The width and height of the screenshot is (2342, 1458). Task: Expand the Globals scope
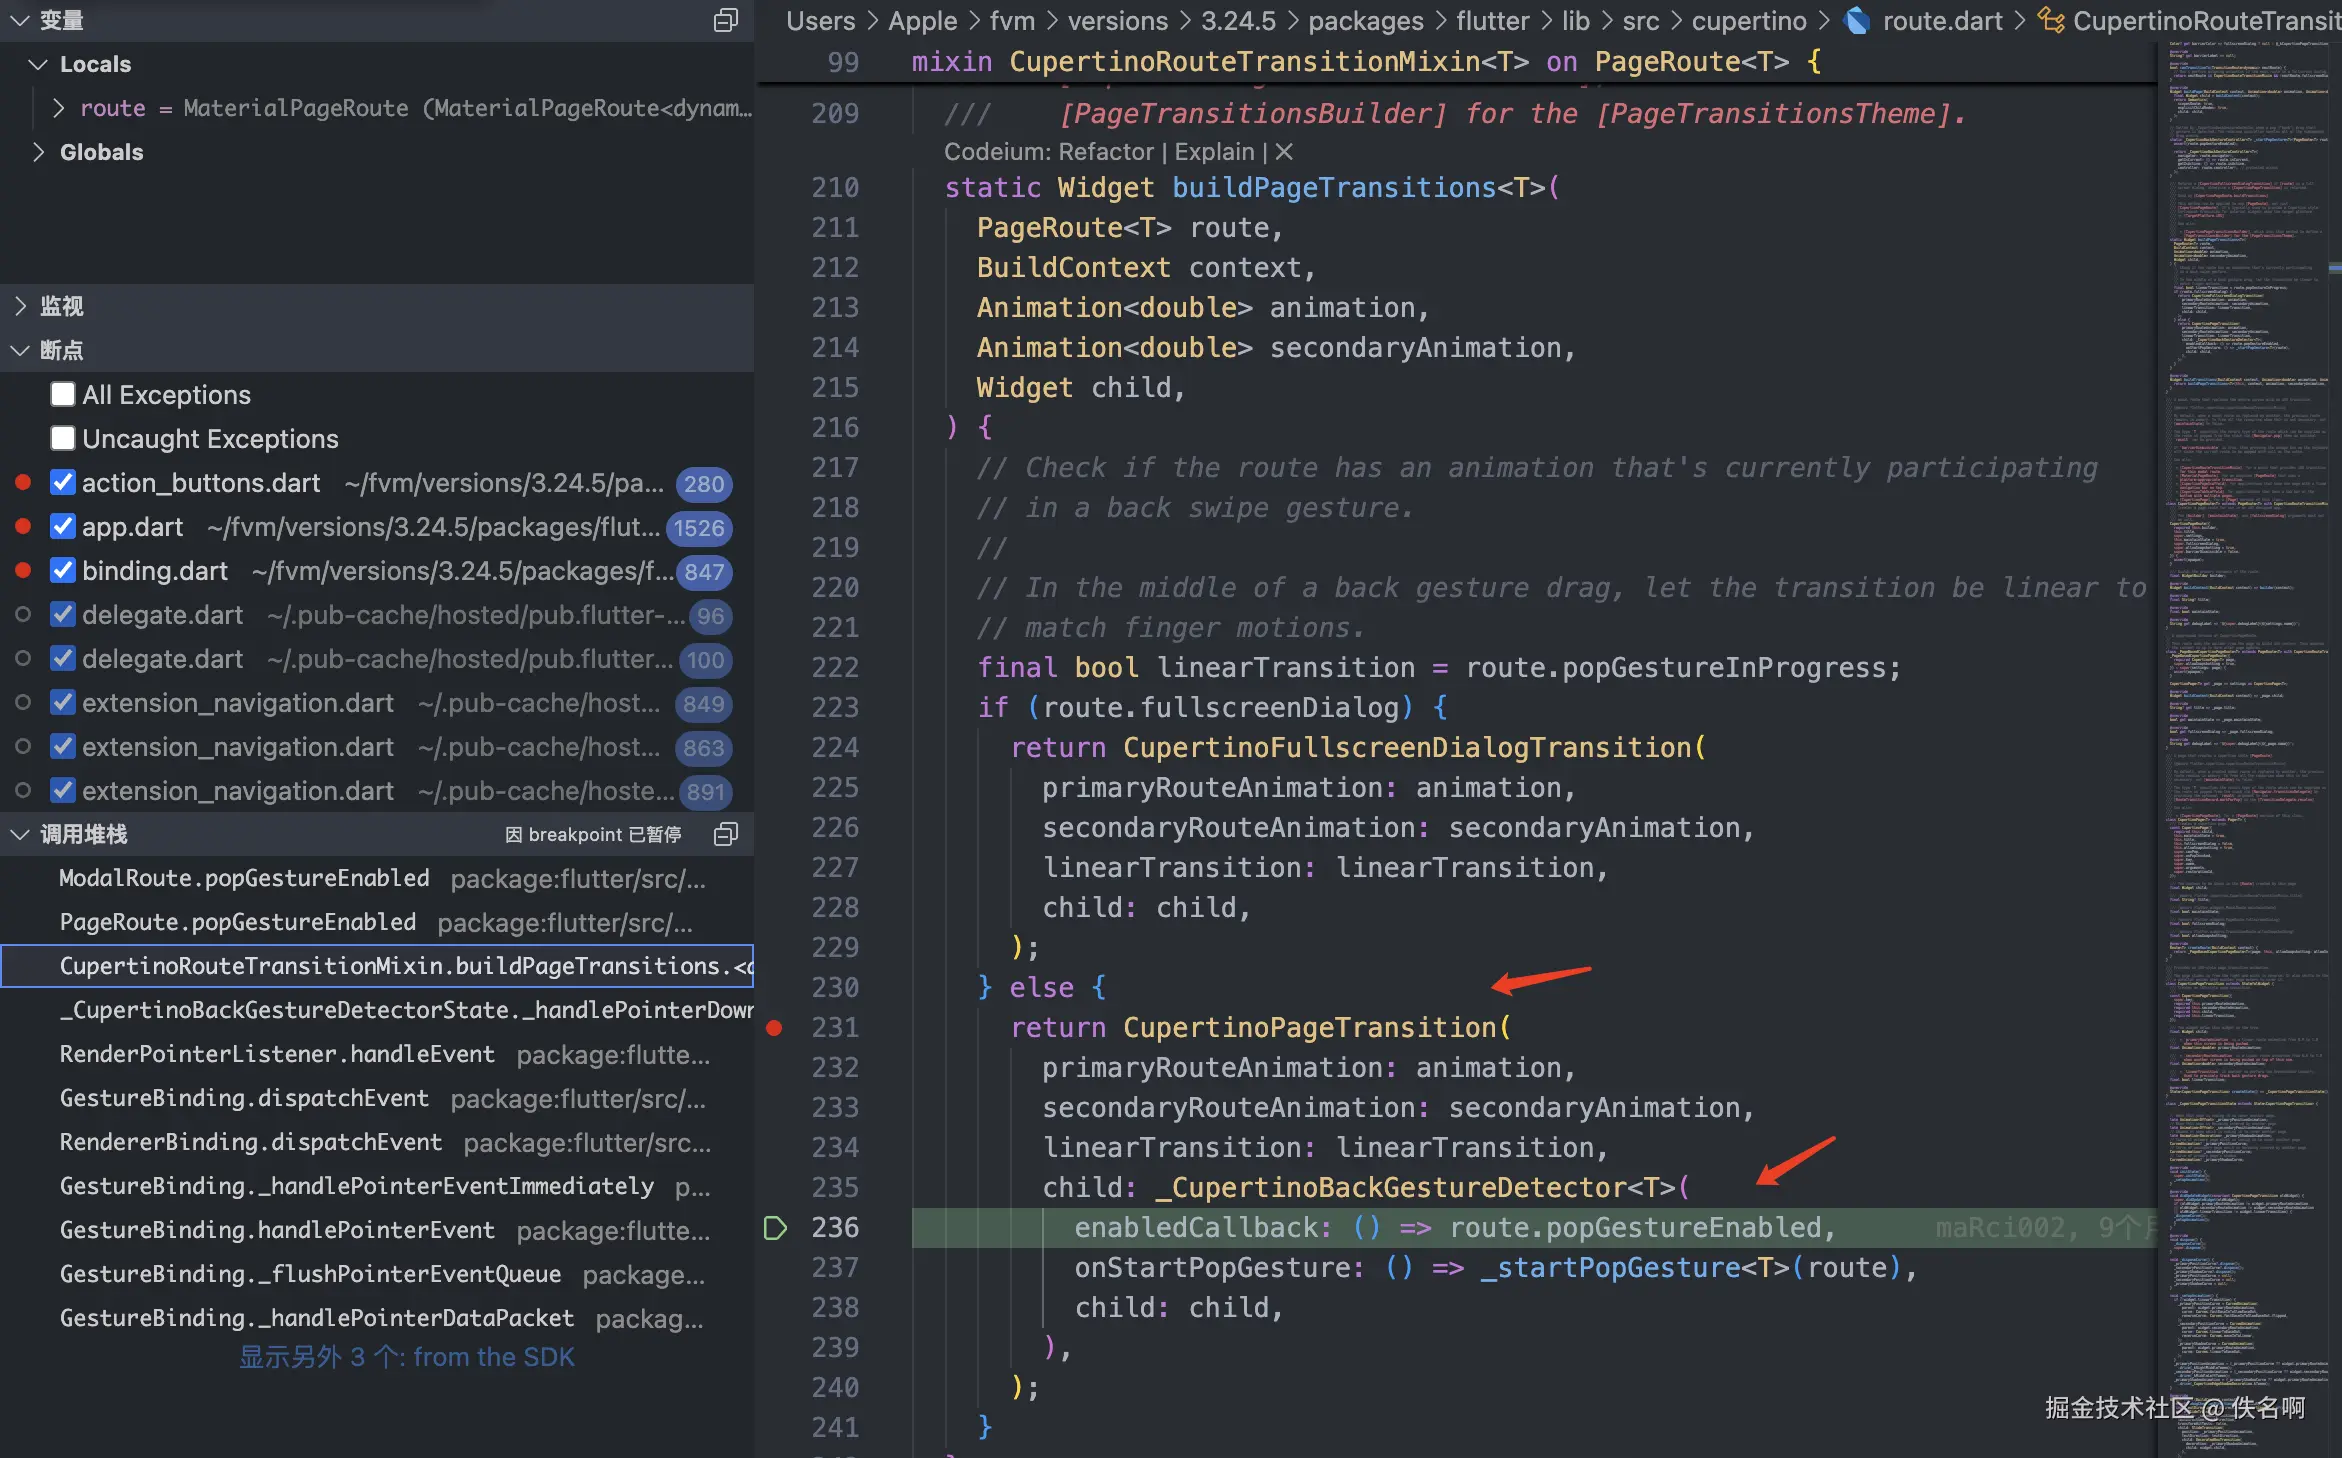[38, 152]
